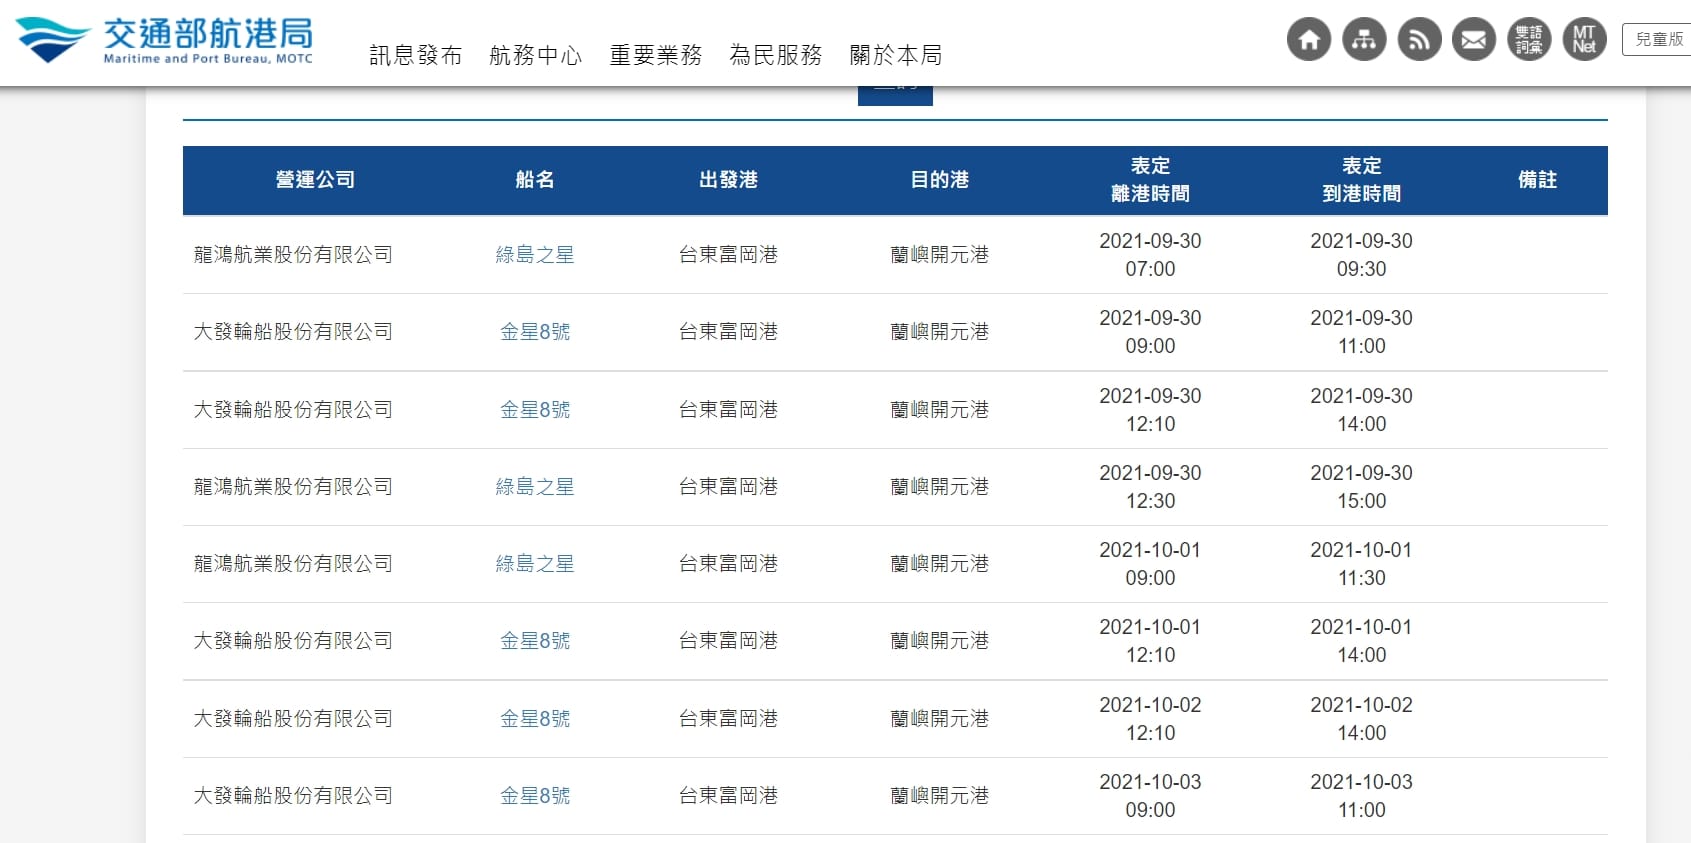Open the 重要業務 menu
Image resolution: width=1691 pixels, height=843 pixels.
[x=656, y=55]
